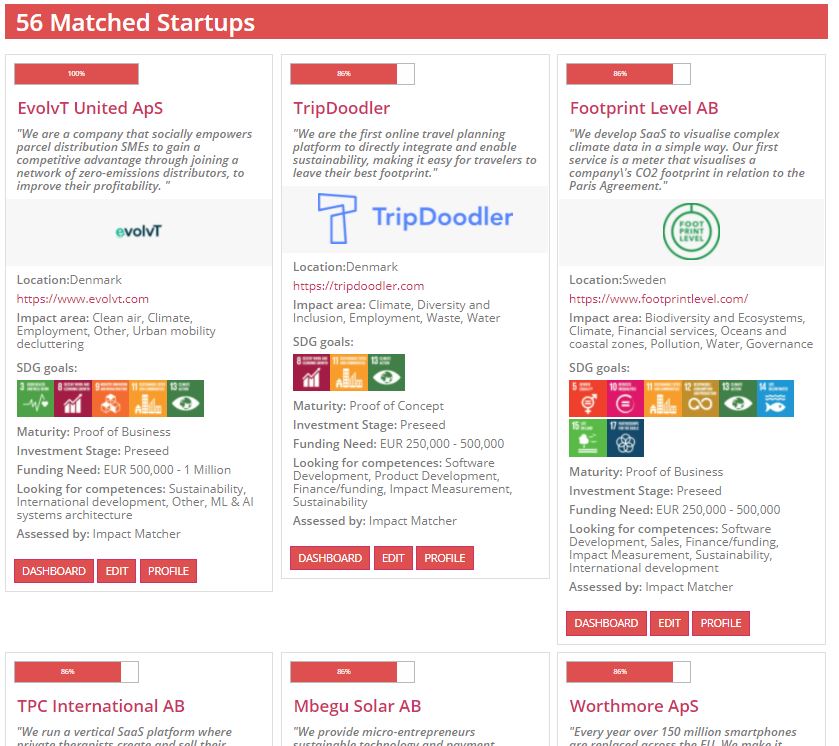Click SDG 3 Good Health icon in EvolvT card
839x746 pixels.
(35, 399)
